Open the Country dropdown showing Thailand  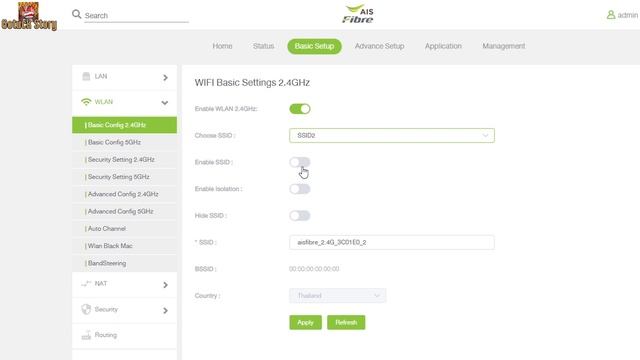pos(338,296)
